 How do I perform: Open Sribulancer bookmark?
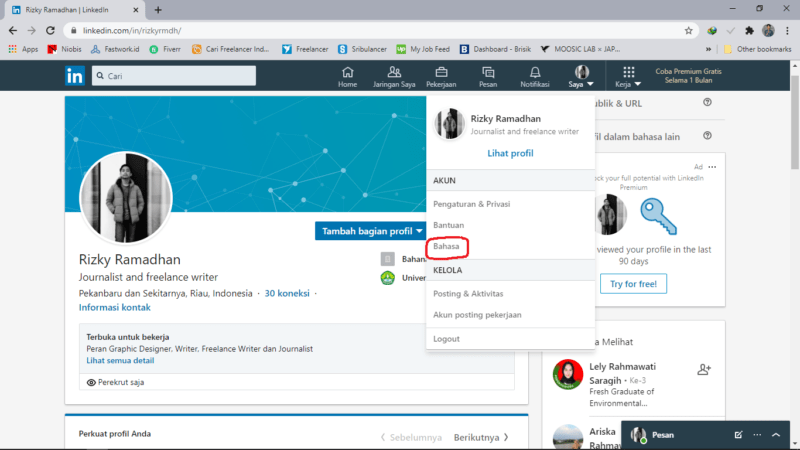click(x=362, y=49)
